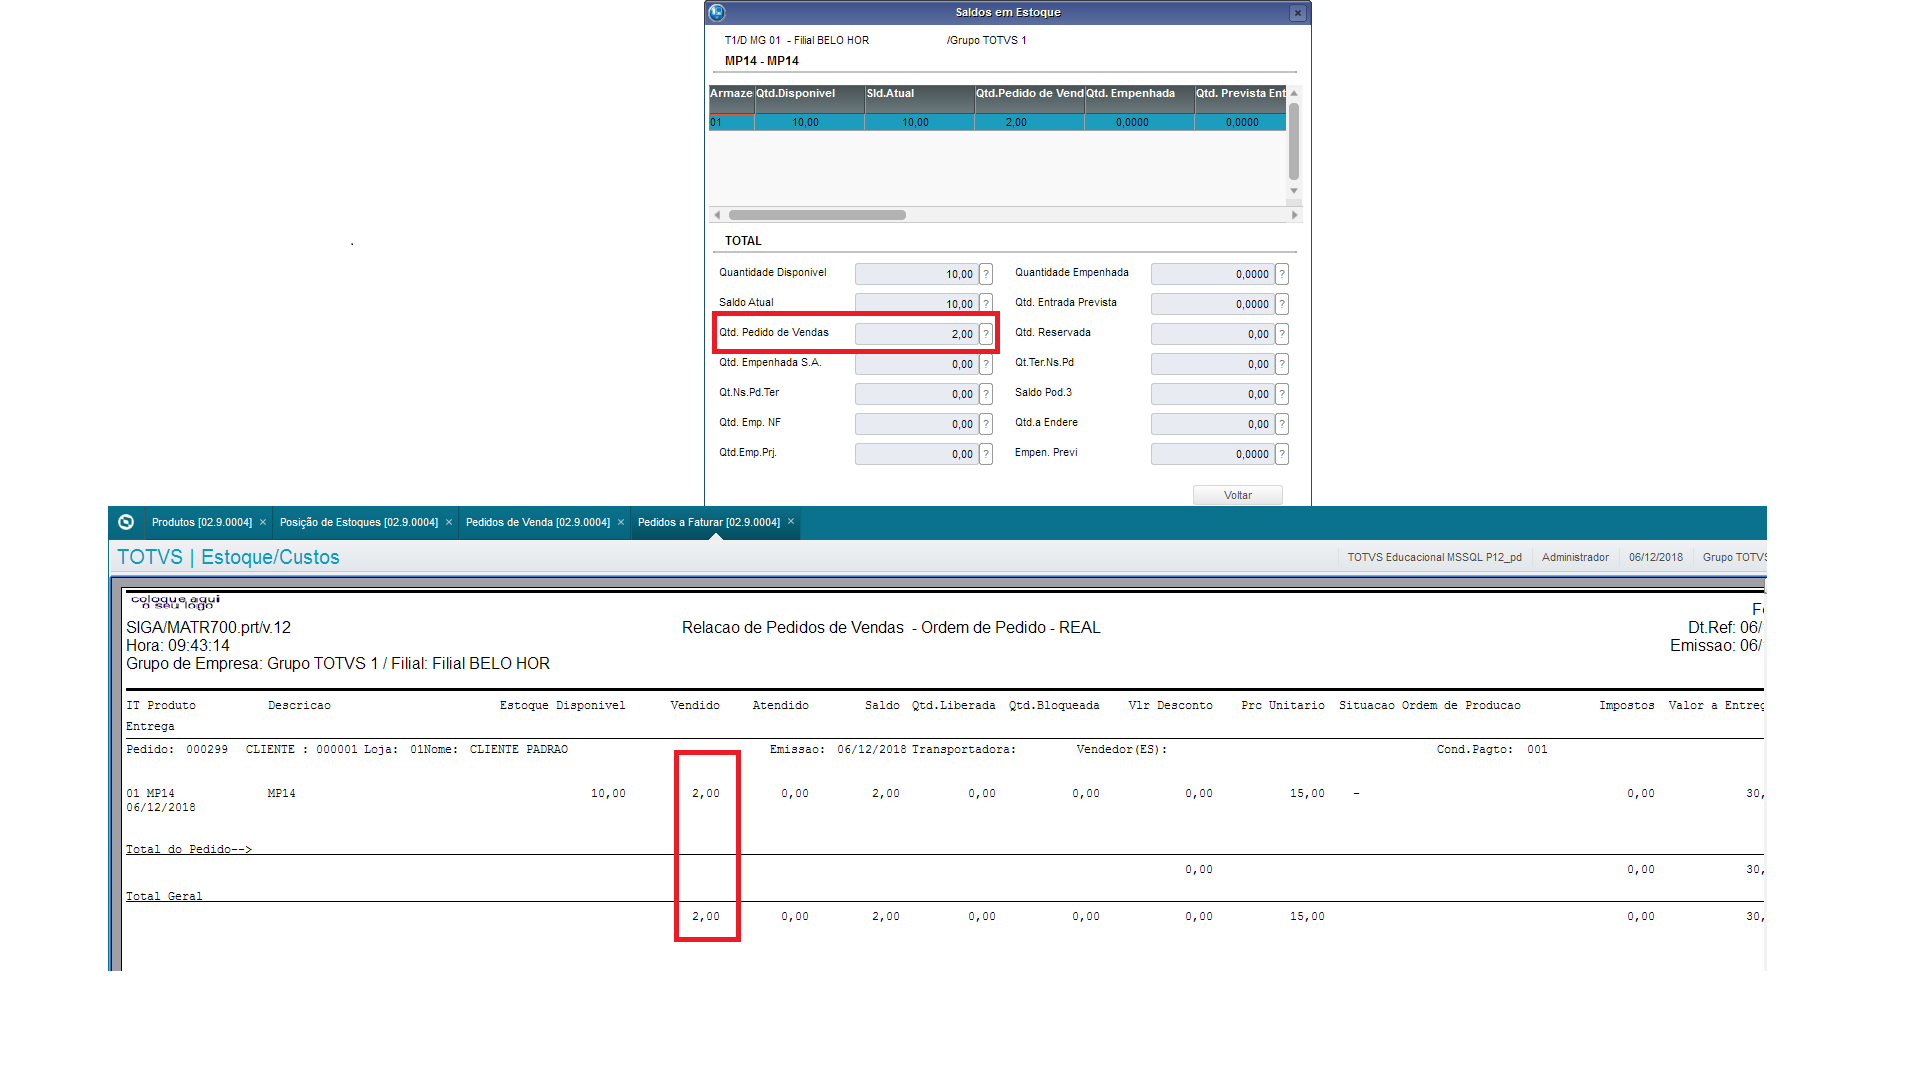Click the Saldo Atual value field

(916, 304)
